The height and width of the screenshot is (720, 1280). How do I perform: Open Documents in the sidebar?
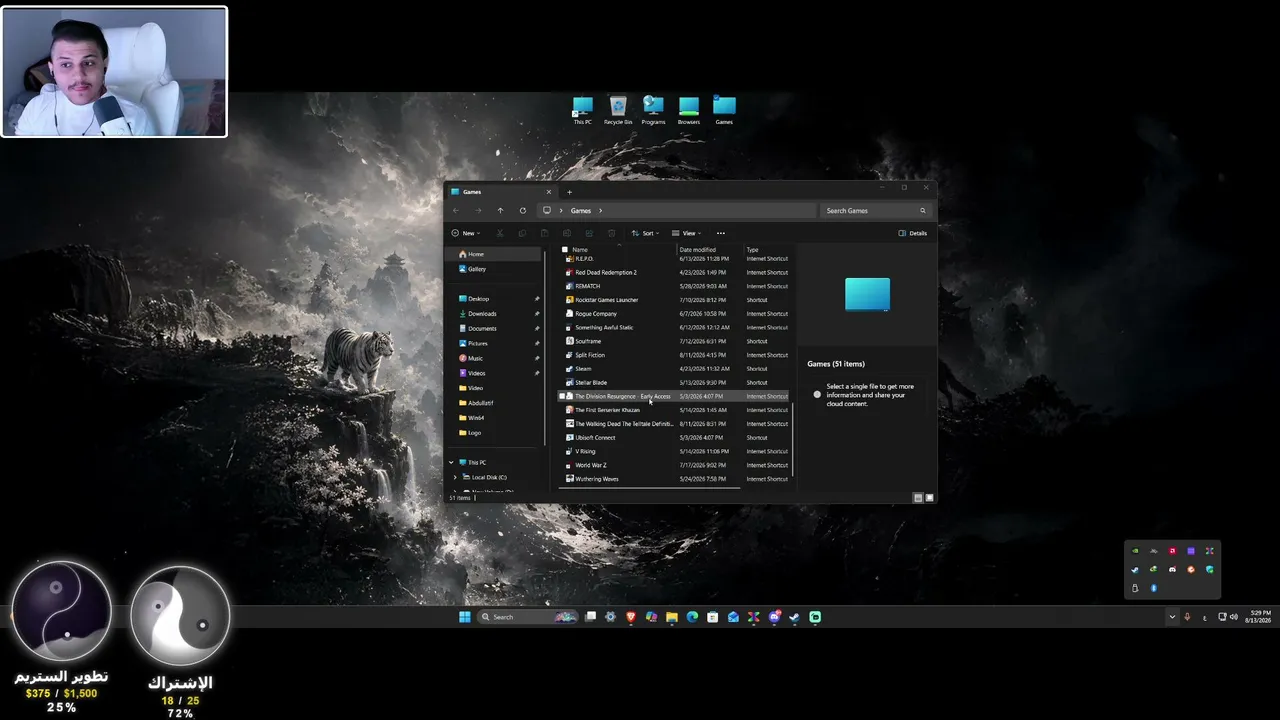(494, 328)
